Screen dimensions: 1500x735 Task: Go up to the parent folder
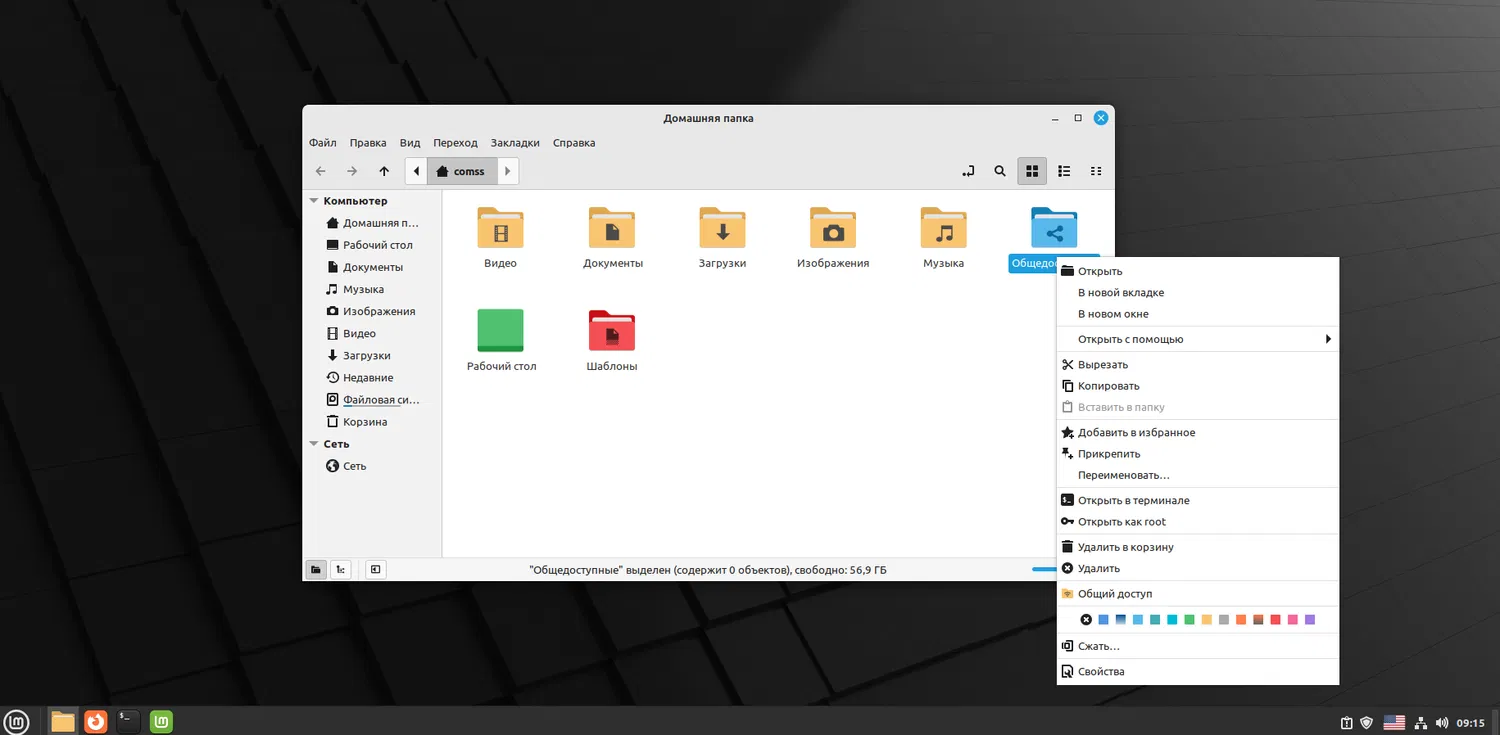pos(384,171)
